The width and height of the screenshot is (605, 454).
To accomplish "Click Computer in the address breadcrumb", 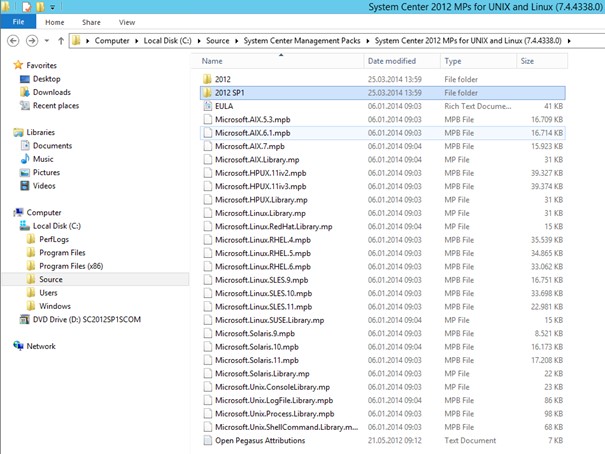I will coord(112,41).
